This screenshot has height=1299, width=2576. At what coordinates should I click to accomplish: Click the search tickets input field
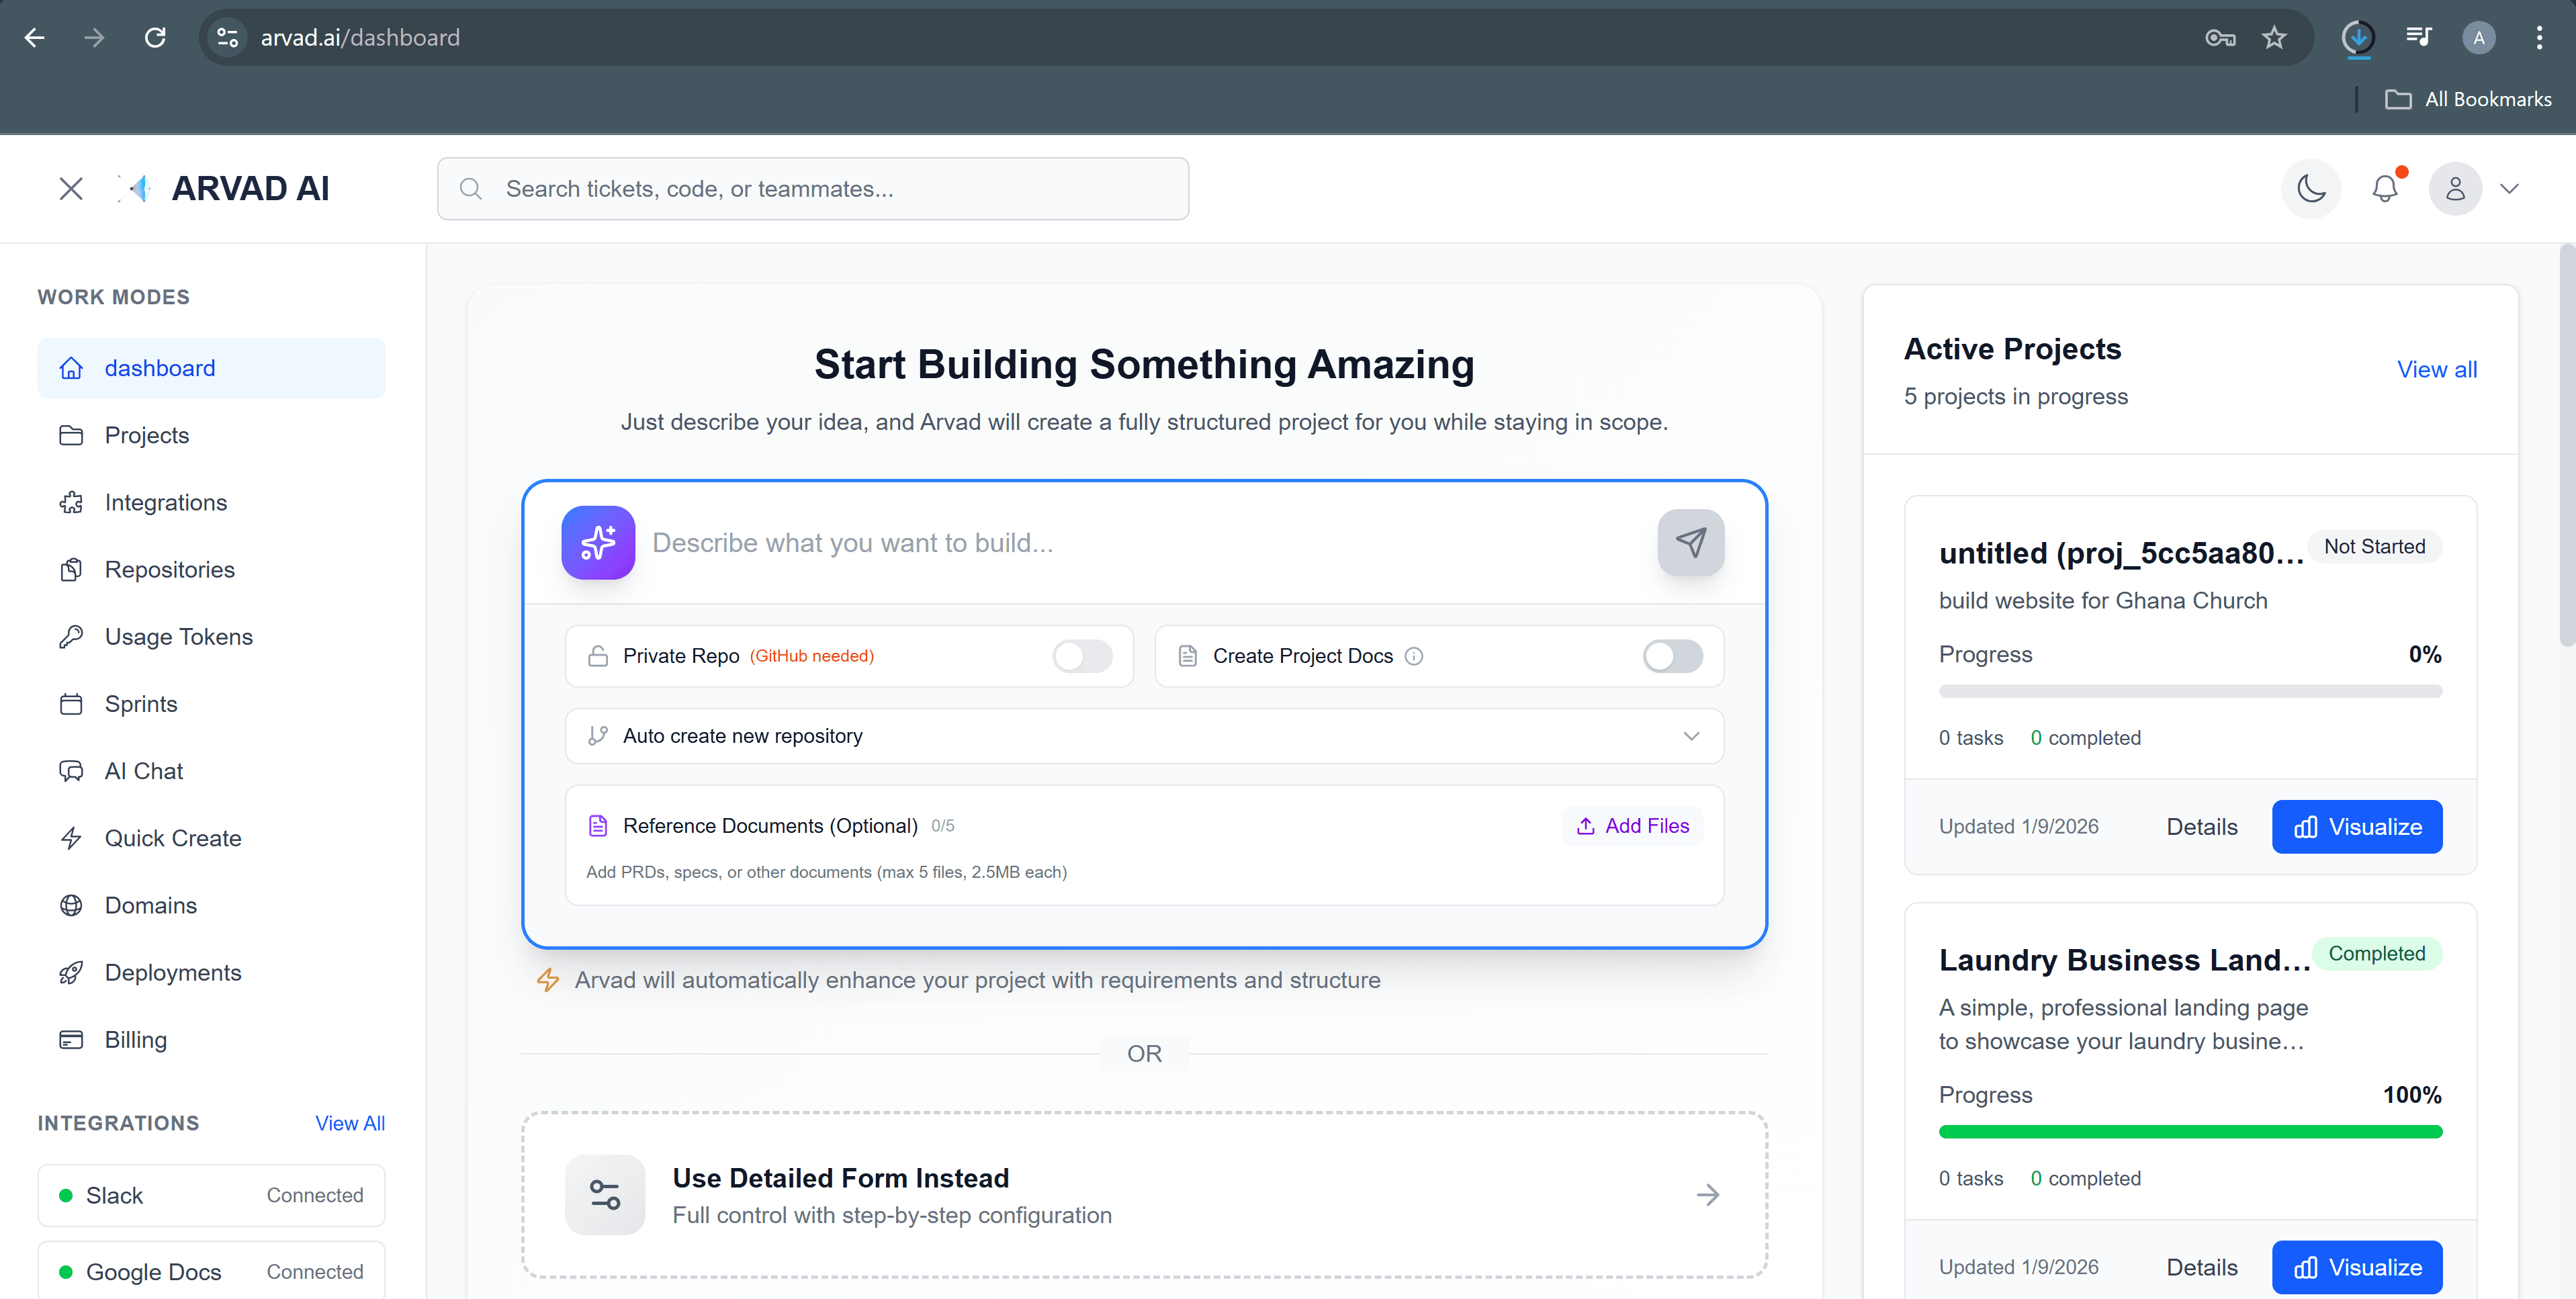(x=812, y=188)
